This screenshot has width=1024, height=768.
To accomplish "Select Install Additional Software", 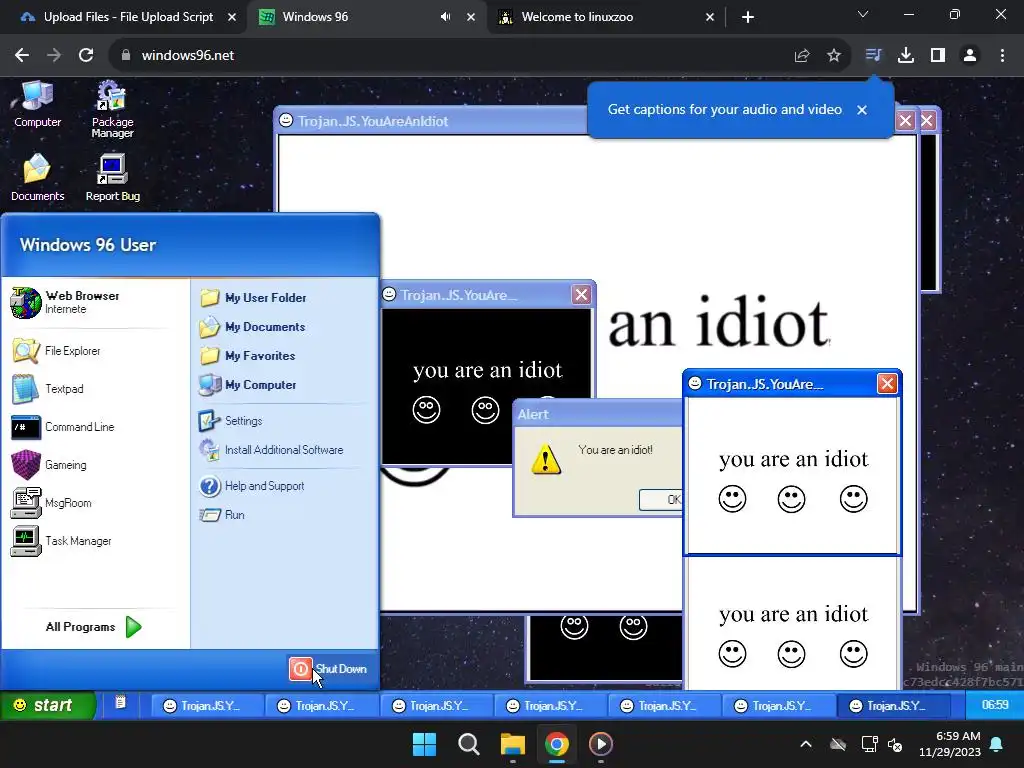I will click(x=271, y=450).
